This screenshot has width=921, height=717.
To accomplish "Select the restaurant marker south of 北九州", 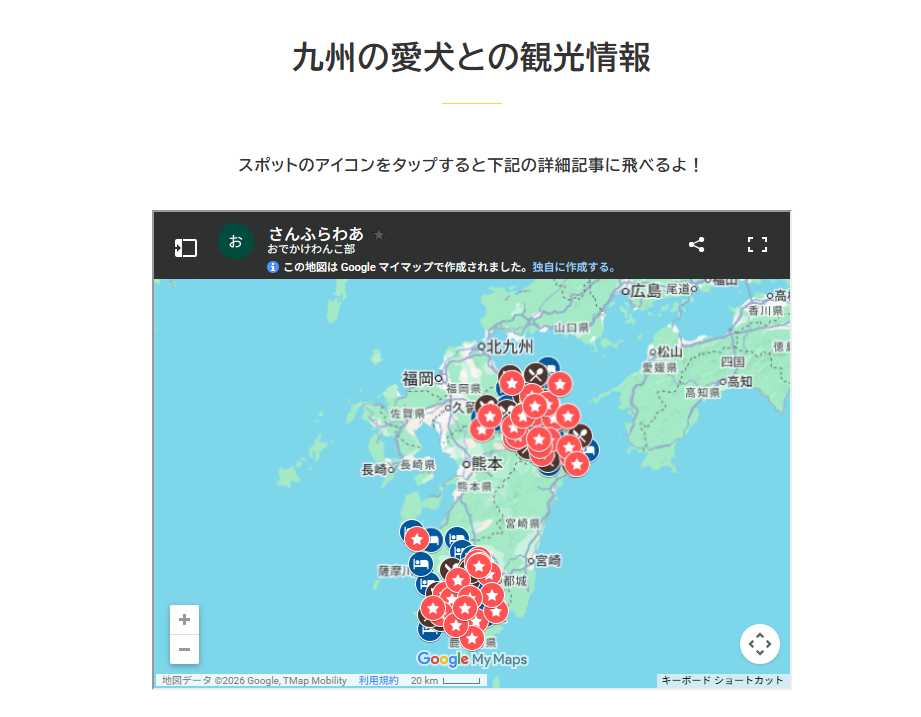I will [x=536, y=375].
